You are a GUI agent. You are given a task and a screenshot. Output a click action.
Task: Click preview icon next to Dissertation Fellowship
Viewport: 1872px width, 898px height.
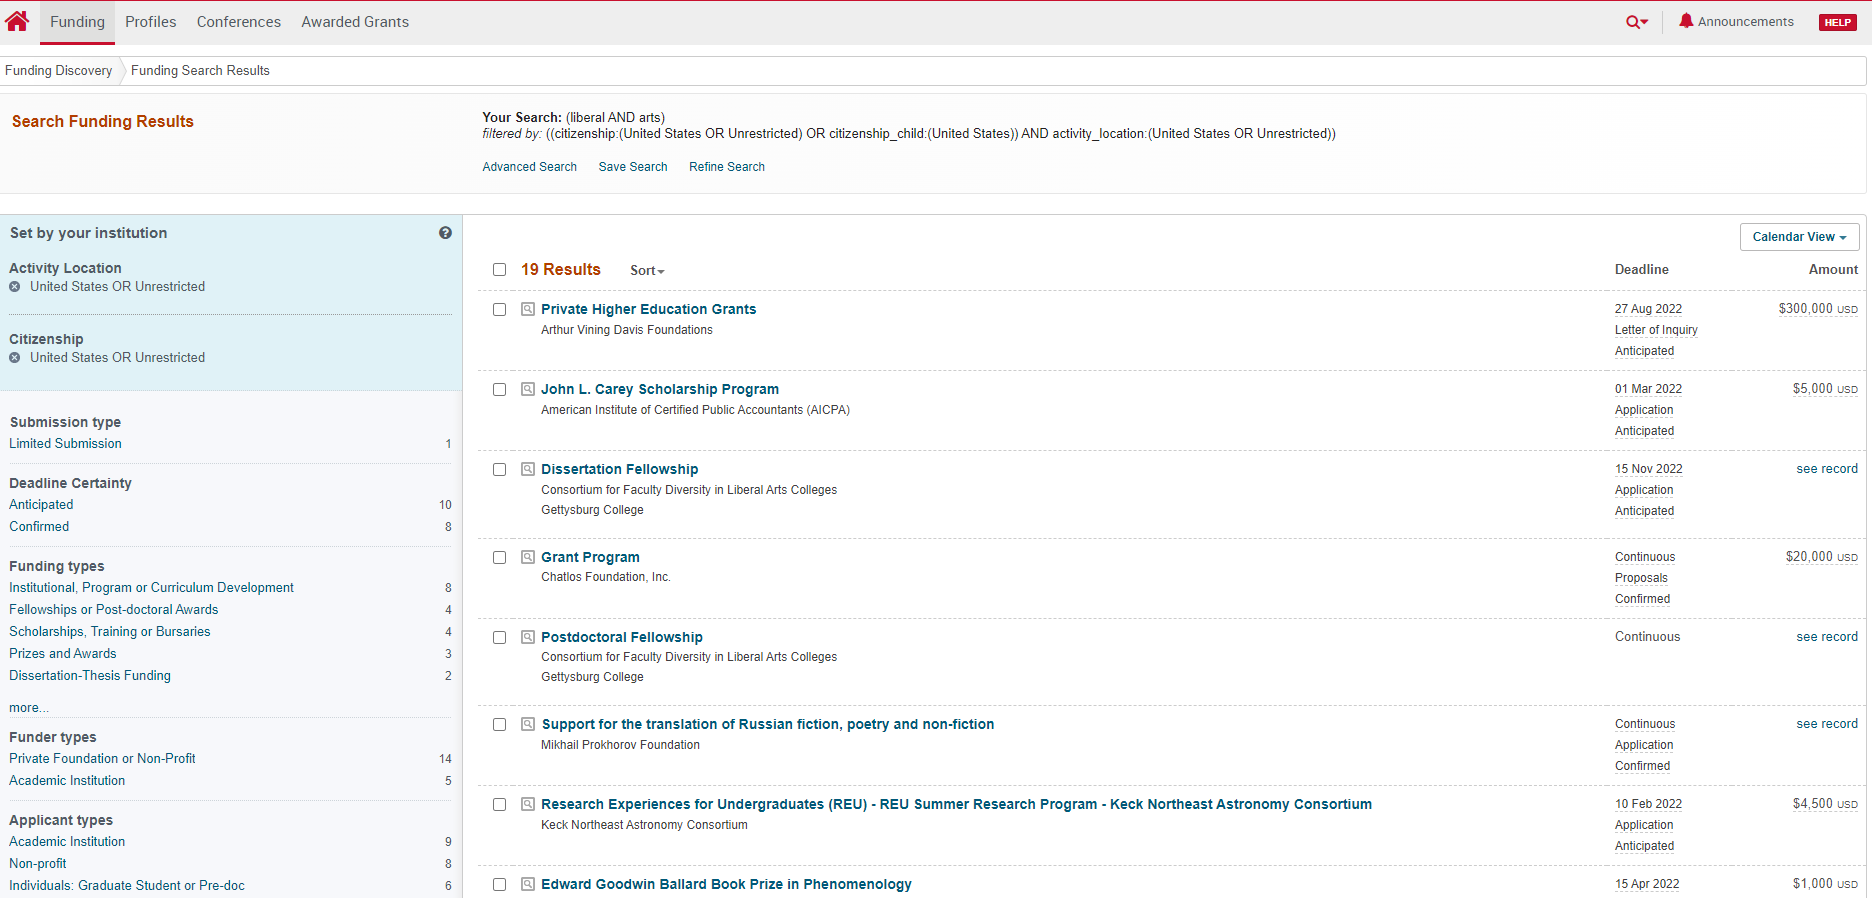528,469
